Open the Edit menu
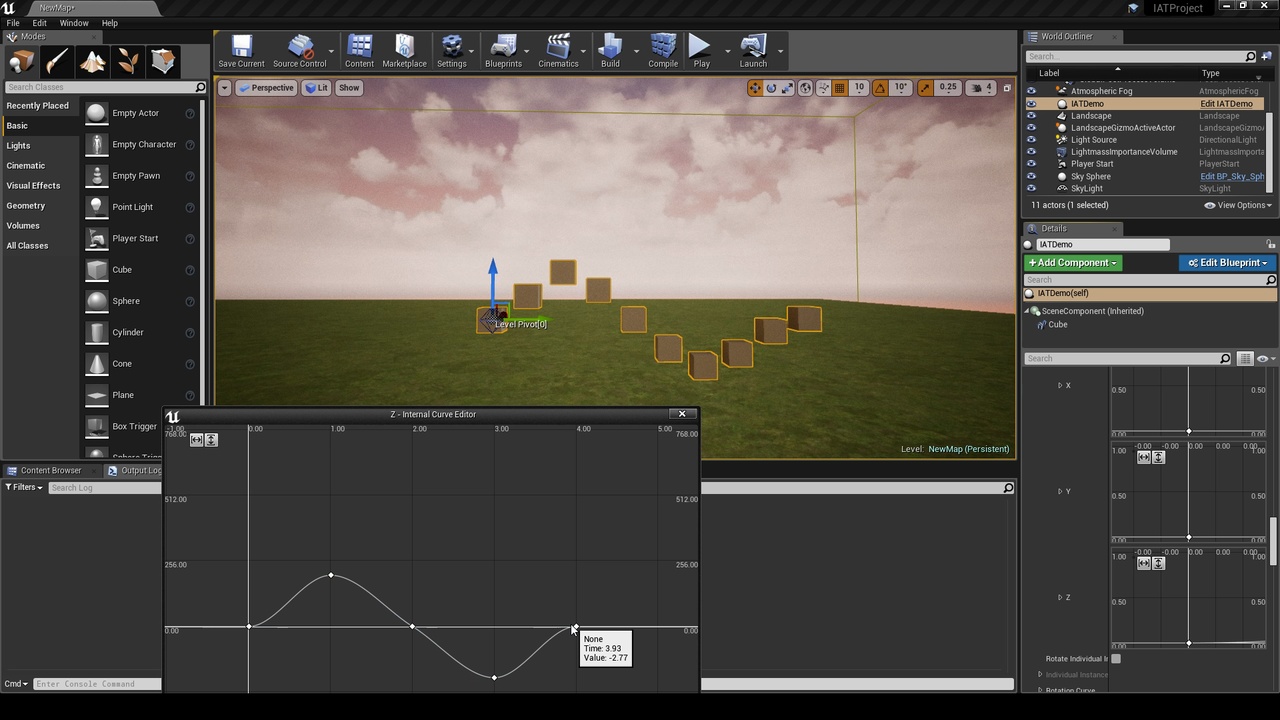 coord(40,23)
